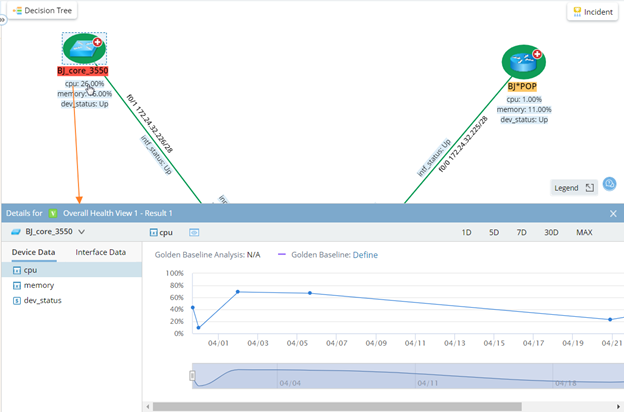The image size is (624, 412).
Task: Click the cpu variable icon in chart header
Action: coord(153,232)
